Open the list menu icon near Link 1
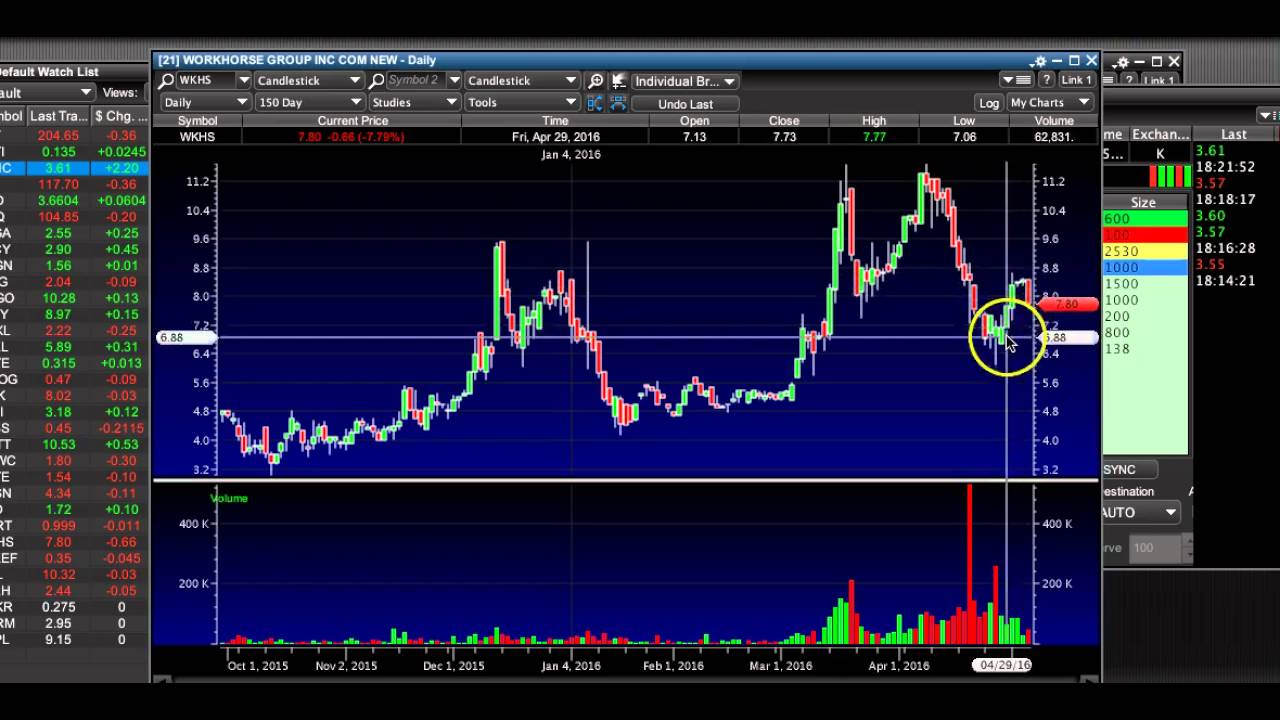Image resolution: width=1280 pixels, height=720 pixels. (1015, 80)
